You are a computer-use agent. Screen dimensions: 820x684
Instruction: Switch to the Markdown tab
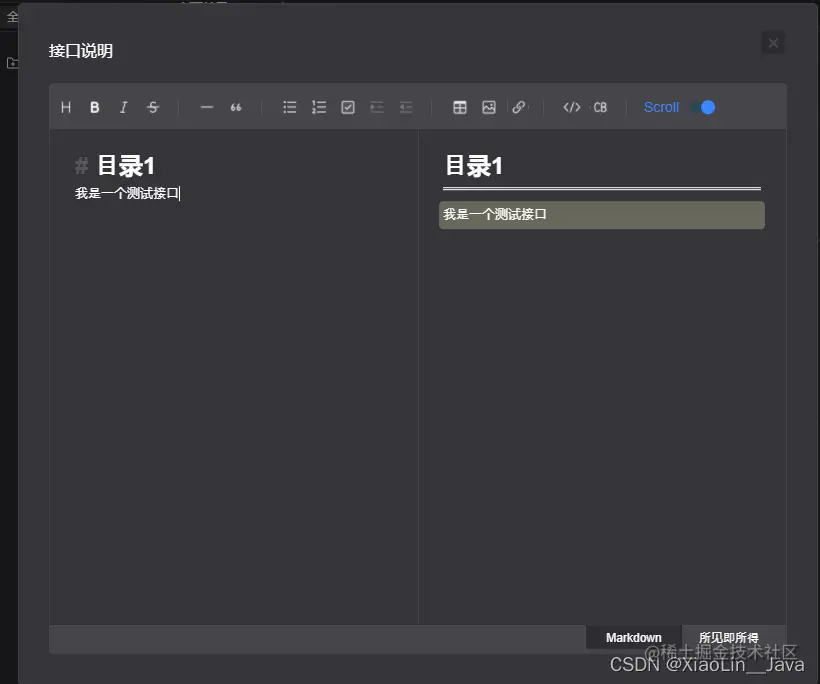633,637
